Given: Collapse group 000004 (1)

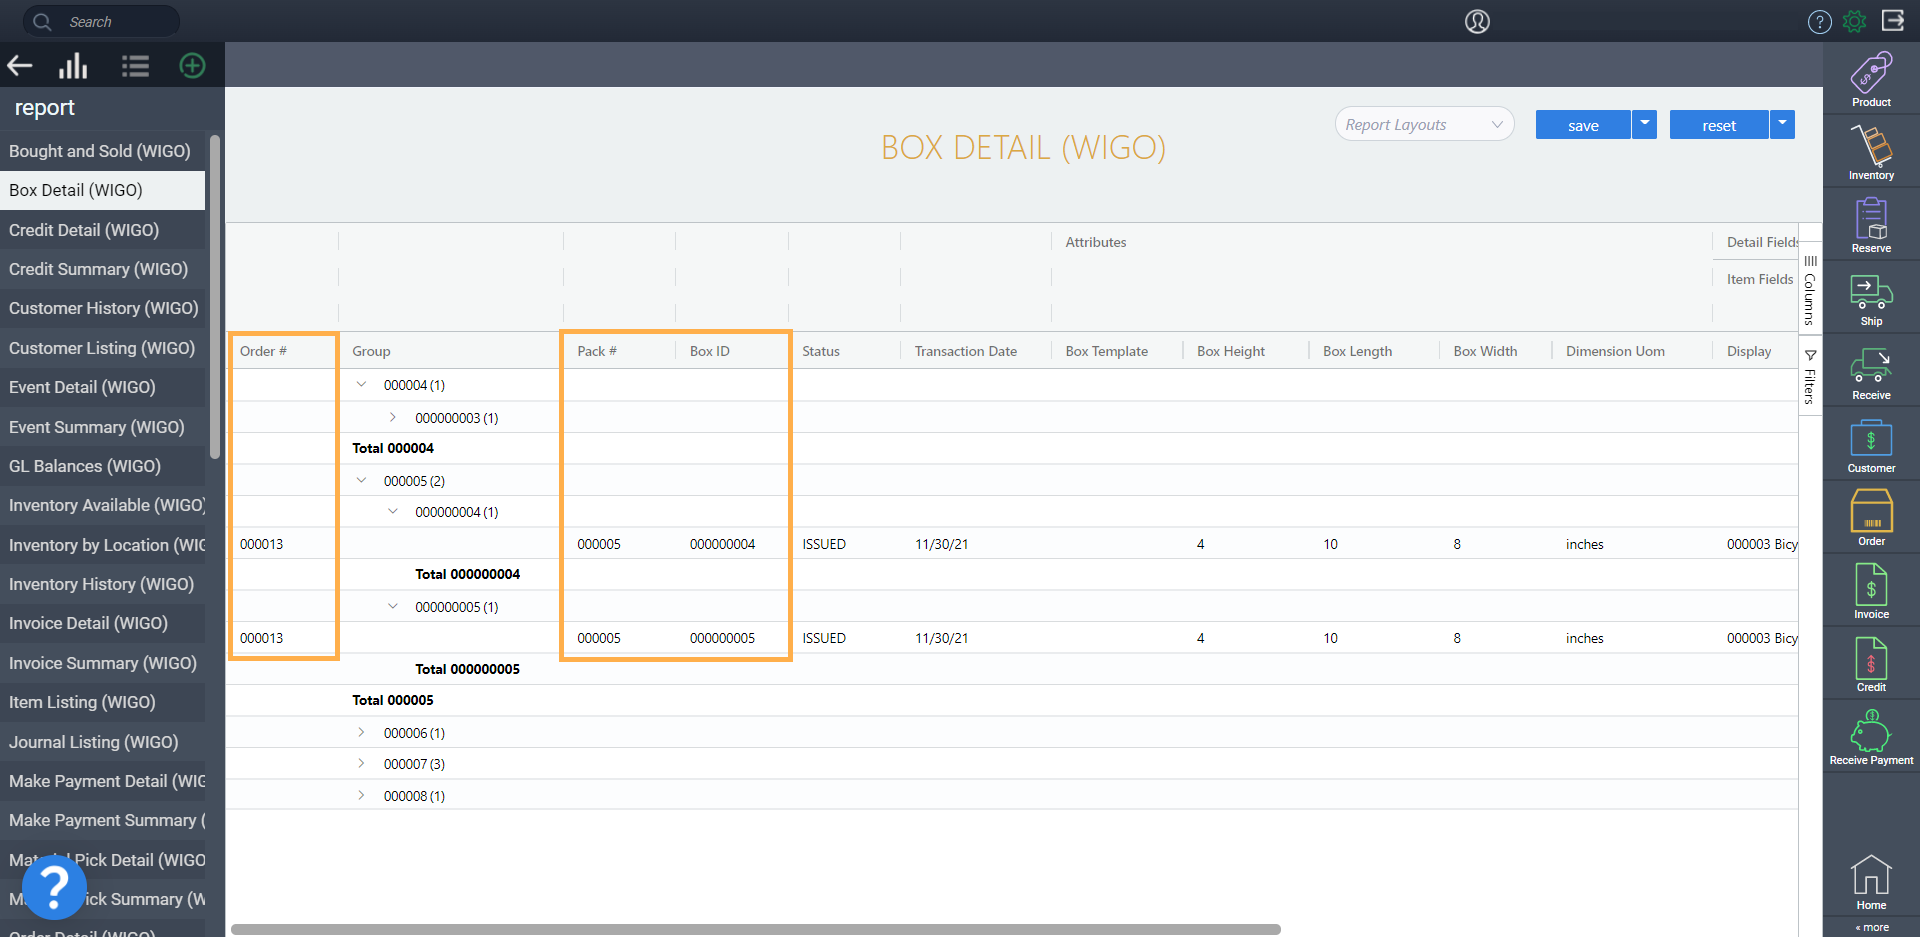Looking at the screenshot, I should click(362, 384).
